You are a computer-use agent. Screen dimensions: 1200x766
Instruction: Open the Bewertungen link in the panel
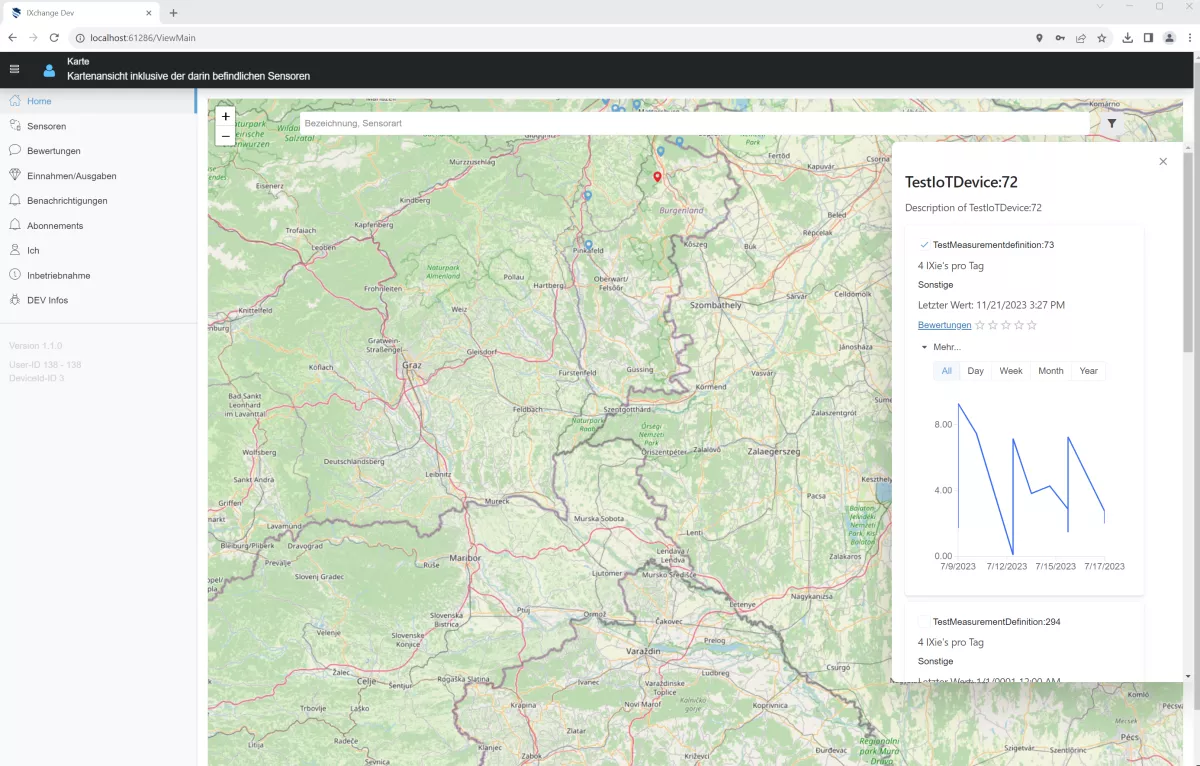(x=944, y=325)
